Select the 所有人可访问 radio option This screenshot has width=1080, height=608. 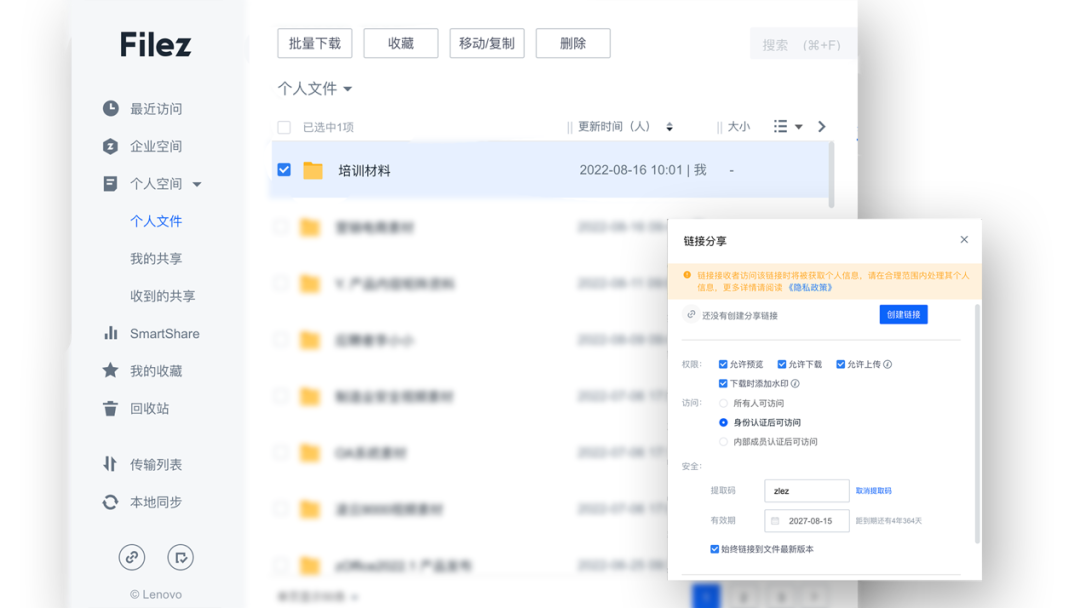click(723, 403)
